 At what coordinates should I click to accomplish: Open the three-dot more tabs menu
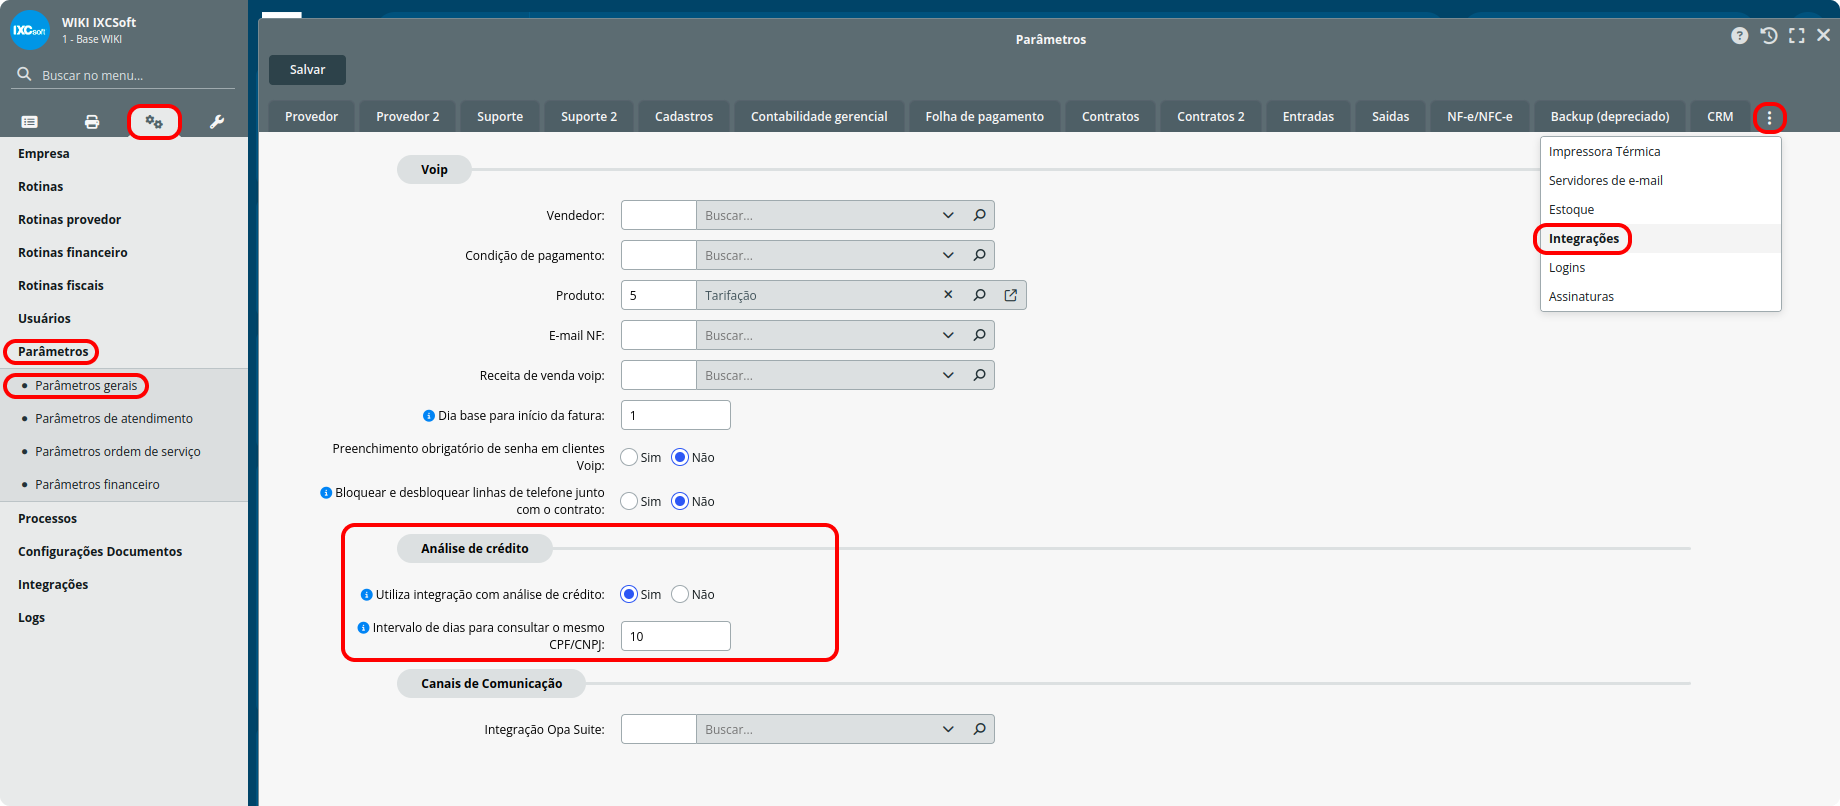click(x=1769, y=118)
